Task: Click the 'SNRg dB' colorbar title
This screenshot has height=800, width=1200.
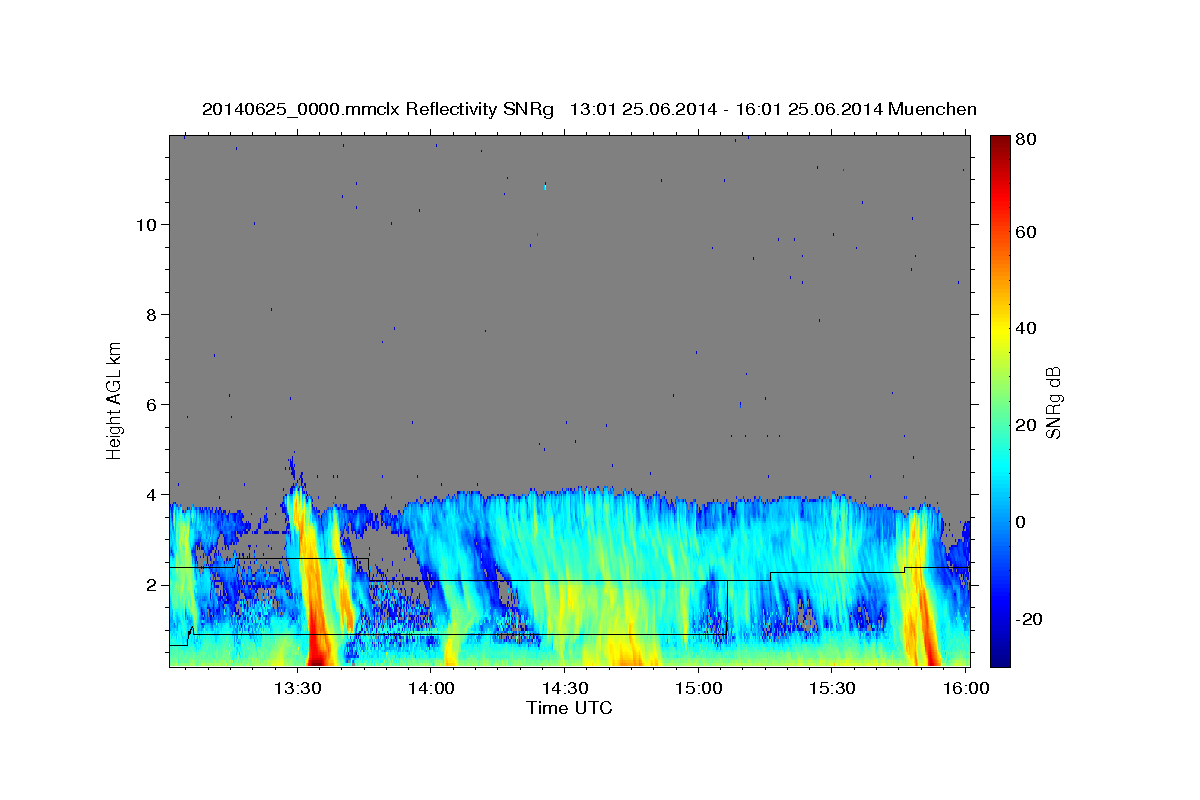Action: [x=1054, y=401]
